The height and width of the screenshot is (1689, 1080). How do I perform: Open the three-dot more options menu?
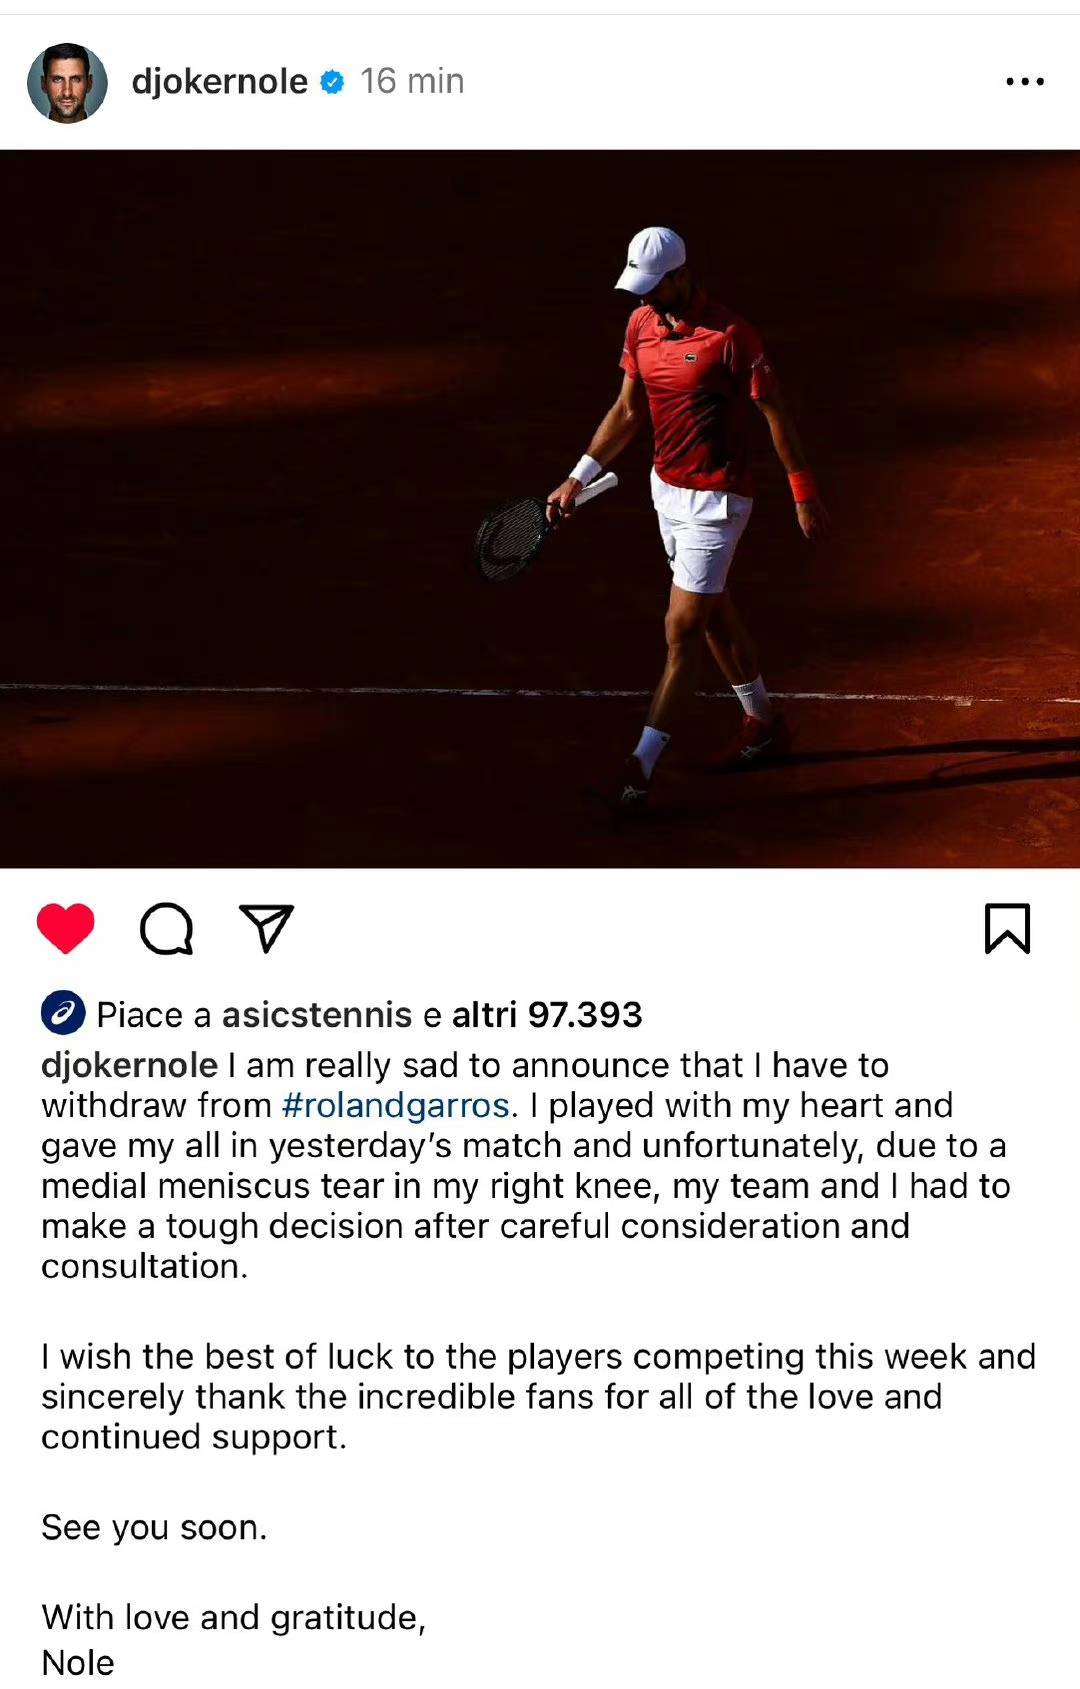[1025, 82]
